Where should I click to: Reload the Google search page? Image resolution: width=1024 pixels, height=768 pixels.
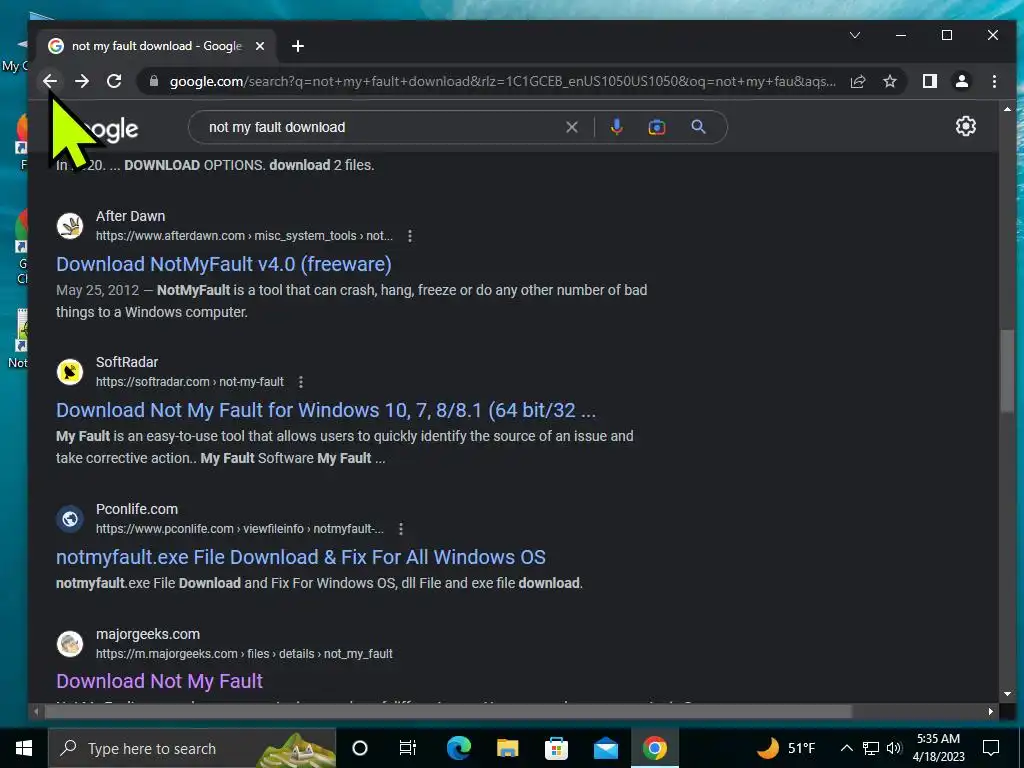[x=114, y=81]
